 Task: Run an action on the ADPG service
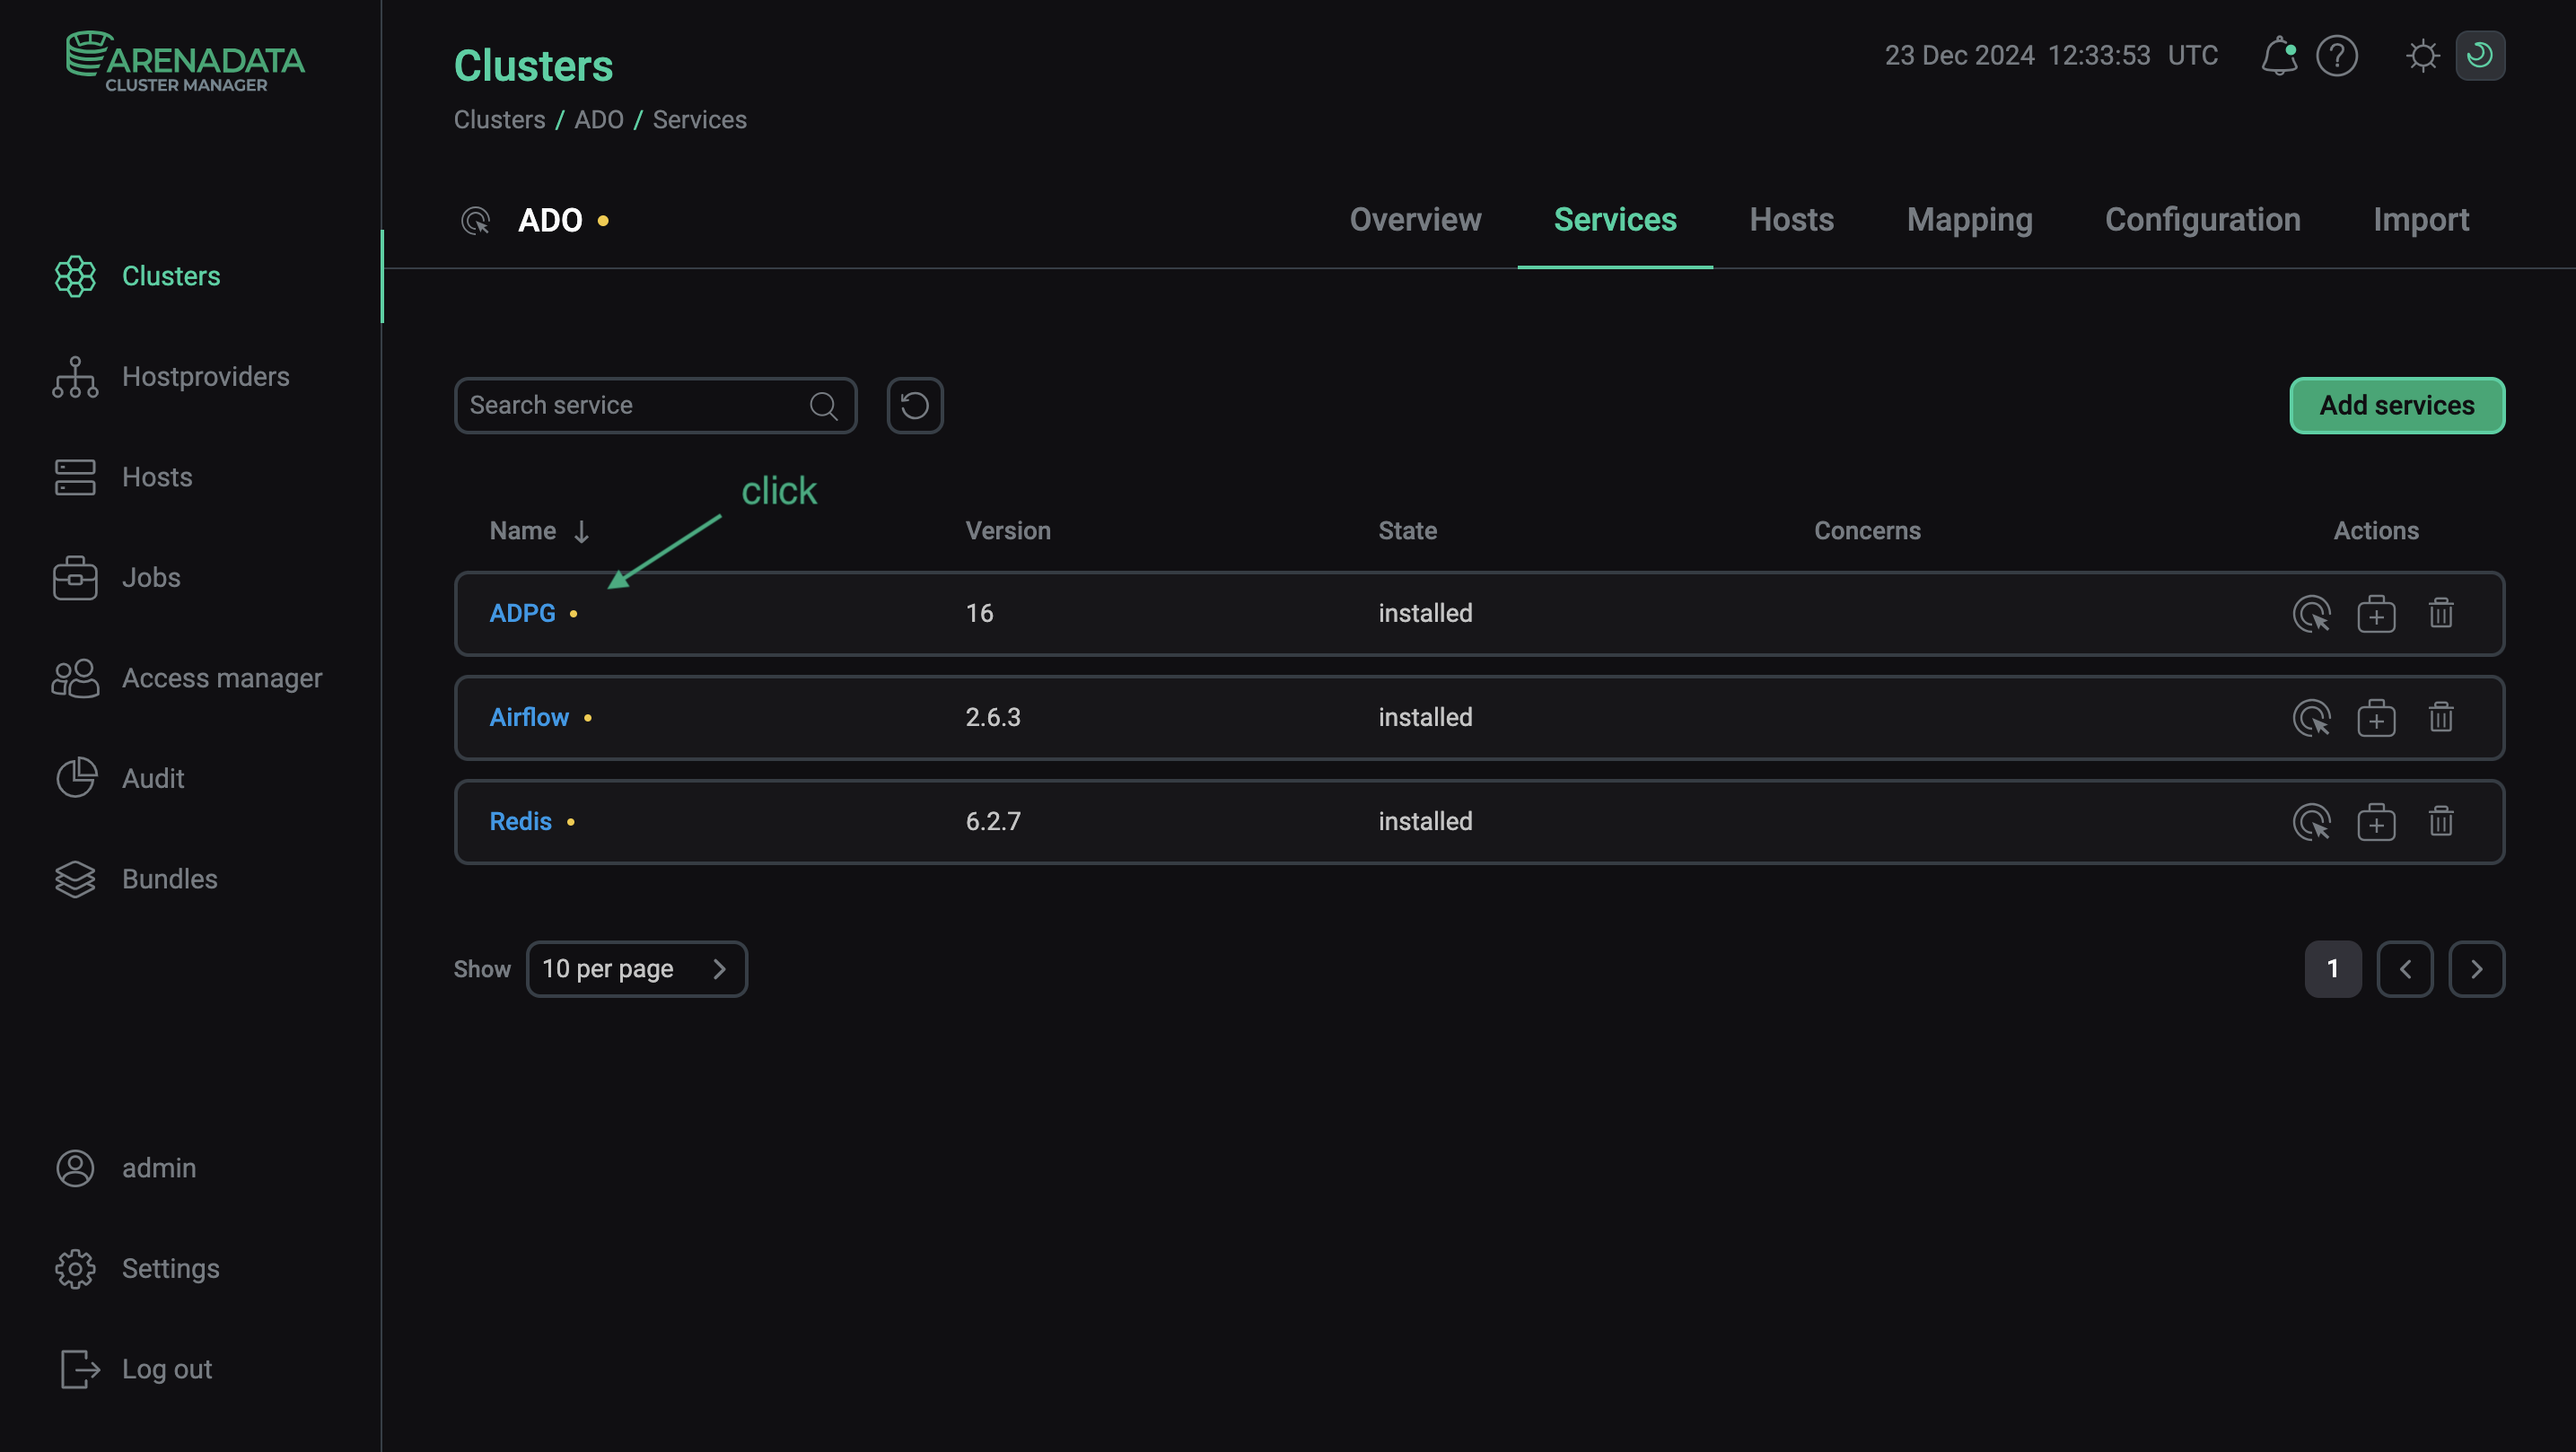click(x=2313, y=613)
